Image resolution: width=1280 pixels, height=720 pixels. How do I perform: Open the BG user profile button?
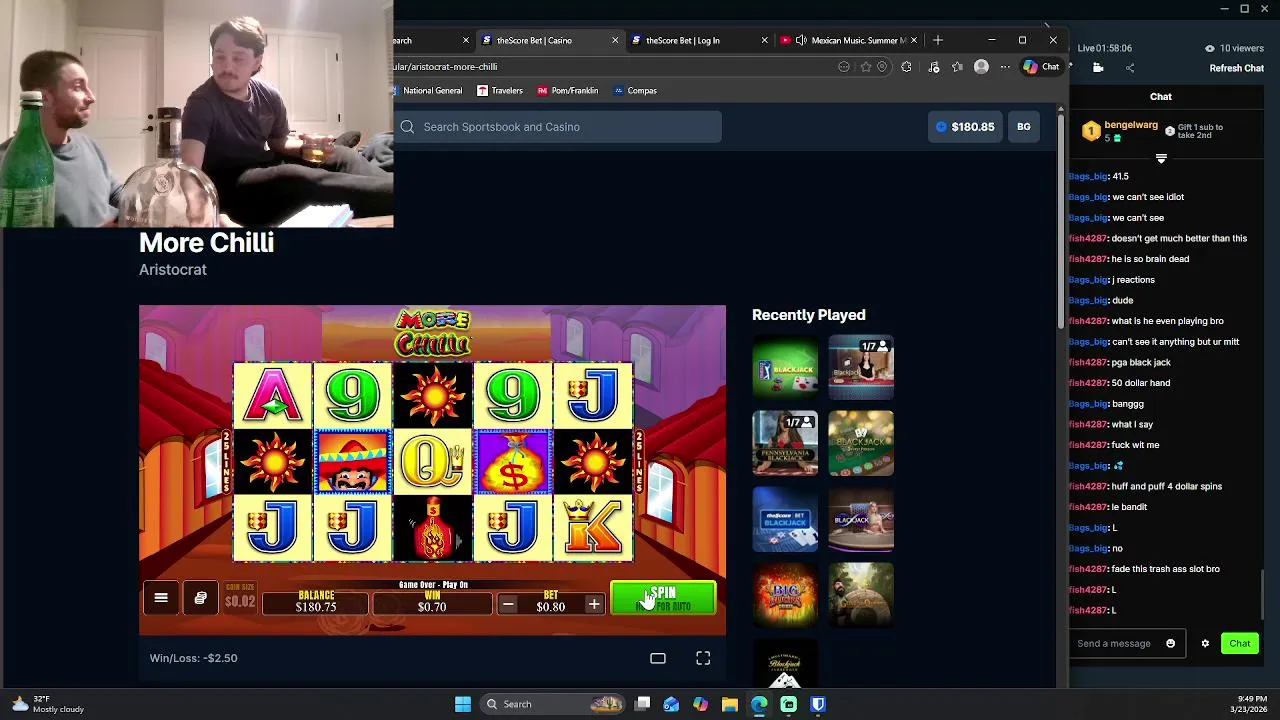coord(1024,127)
